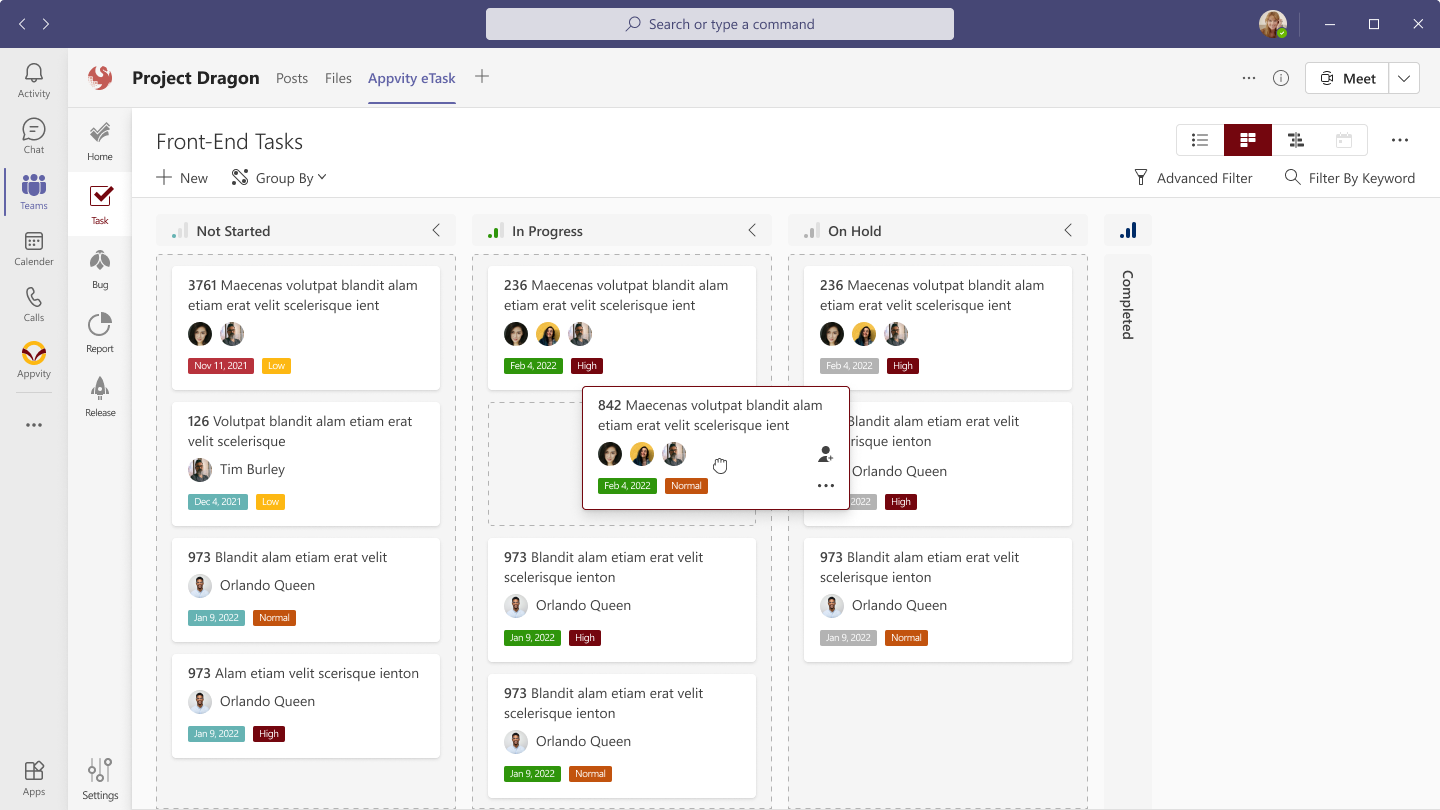Image resolution: width=1440 pixels, height=810 pixels.
Task: Expand the Meet button dropdown arrow
Action: pyautogui.click(x=1403, y=77)
